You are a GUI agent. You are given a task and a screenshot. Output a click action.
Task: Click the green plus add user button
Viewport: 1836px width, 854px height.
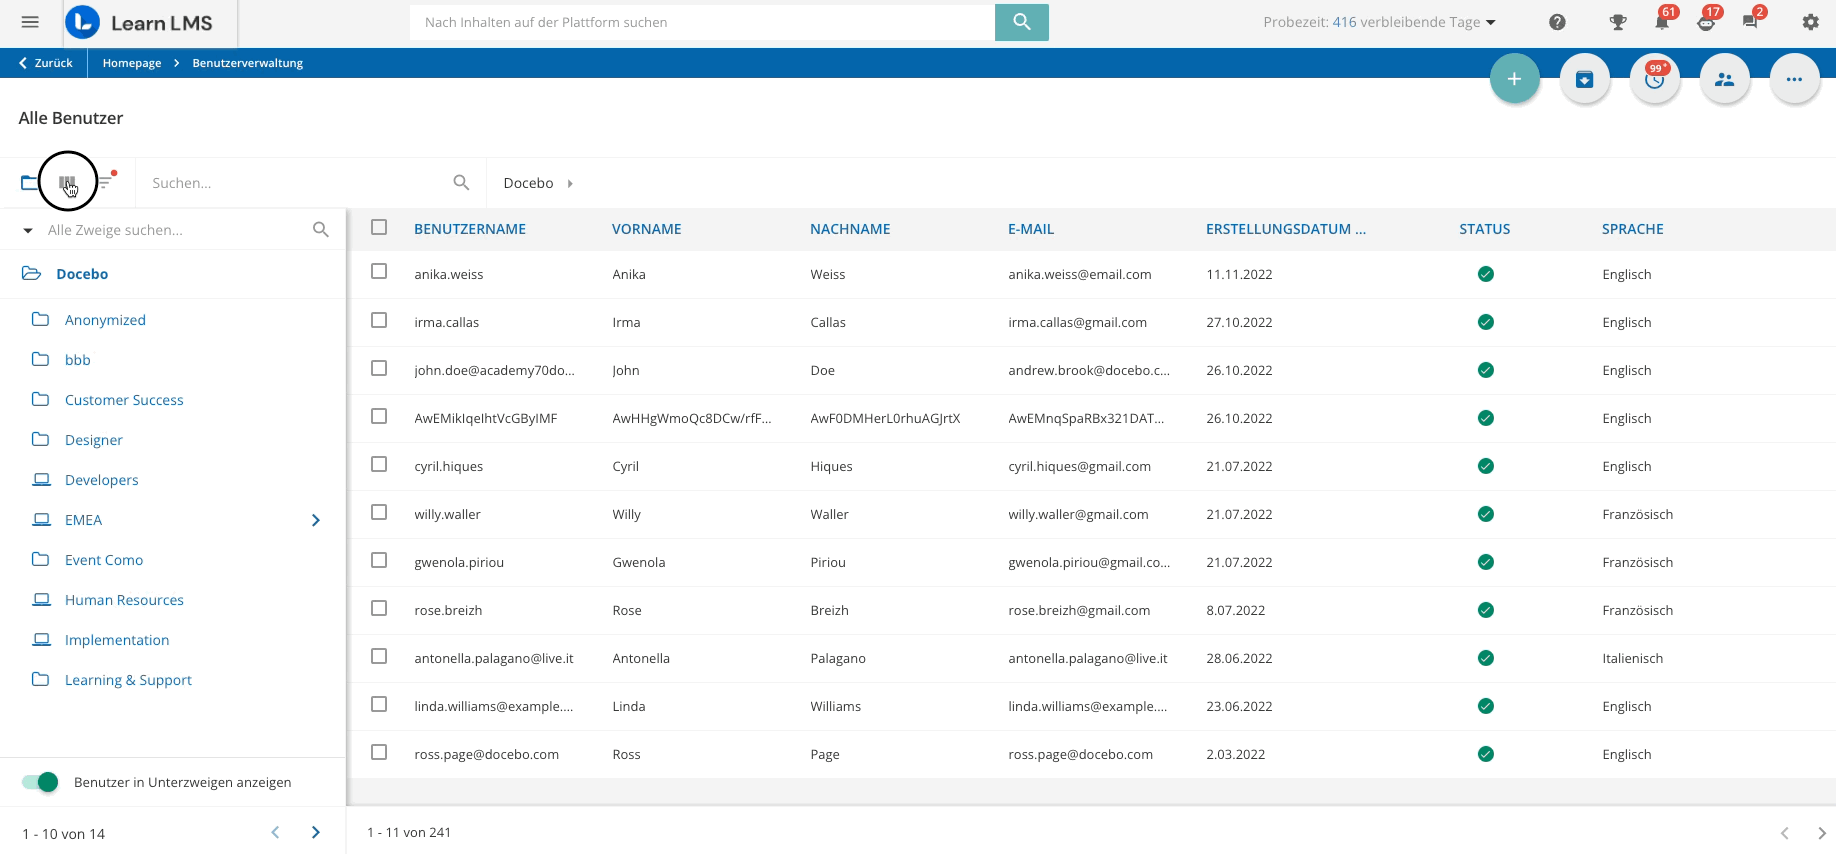click(1514, 79)
